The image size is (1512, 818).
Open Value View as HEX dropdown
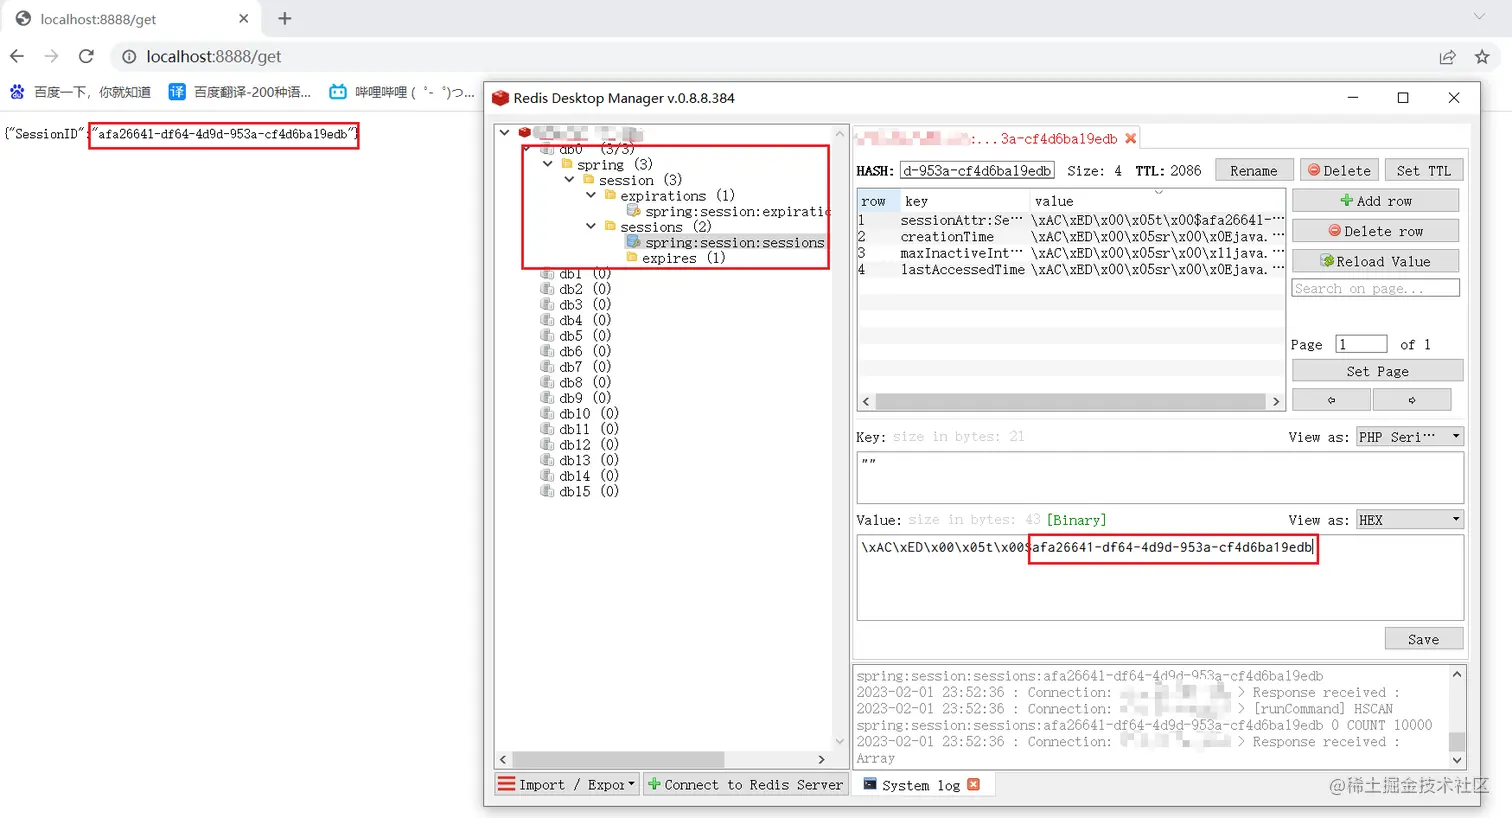(x=1410, y=520)
